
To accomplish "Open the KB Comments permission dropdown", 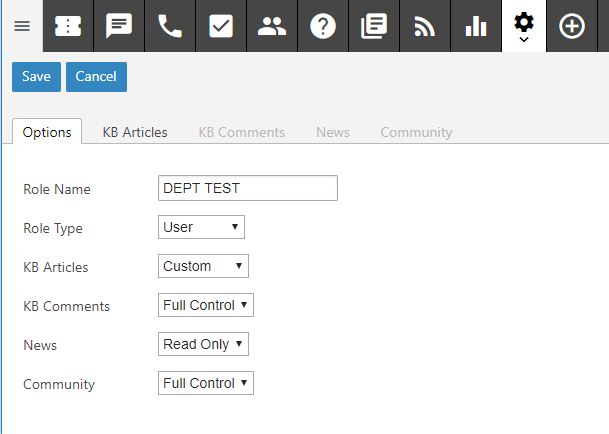I will (206, 305).
